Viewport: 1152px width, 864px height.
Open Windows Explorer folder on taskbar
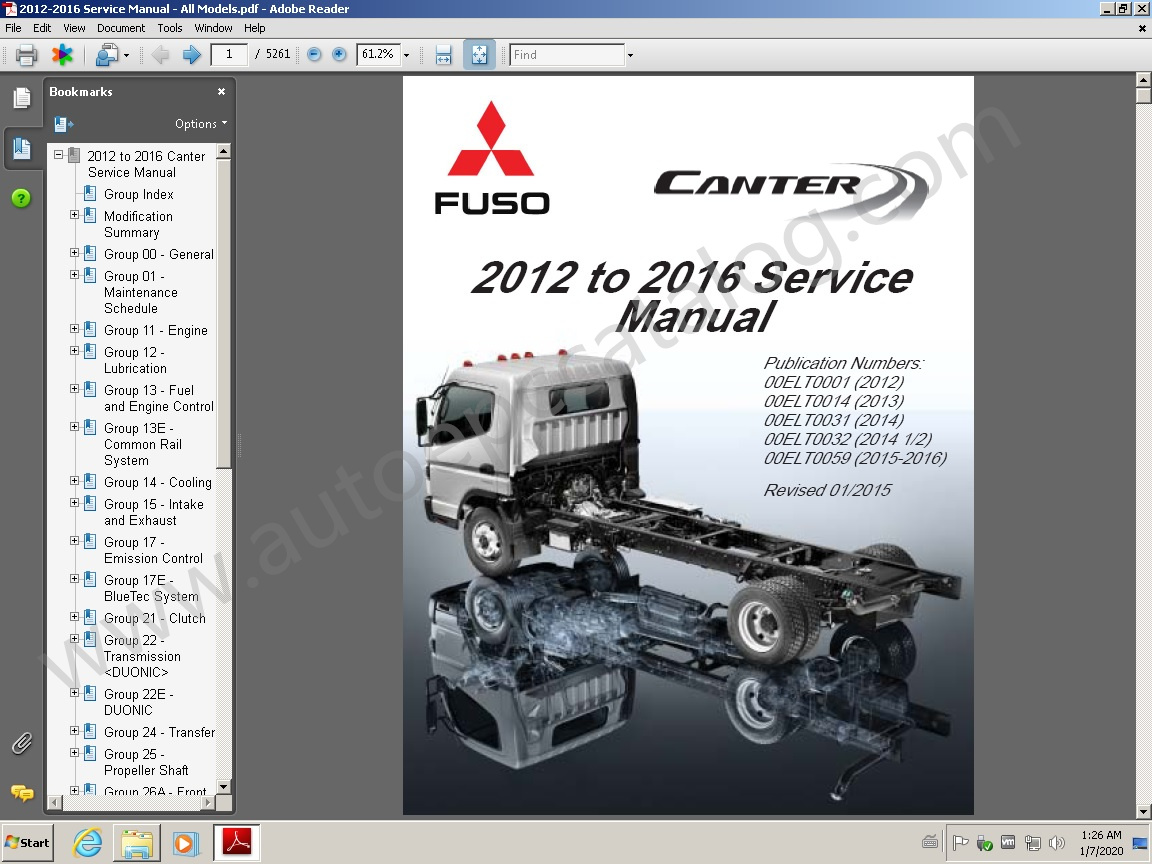point(137,843)
